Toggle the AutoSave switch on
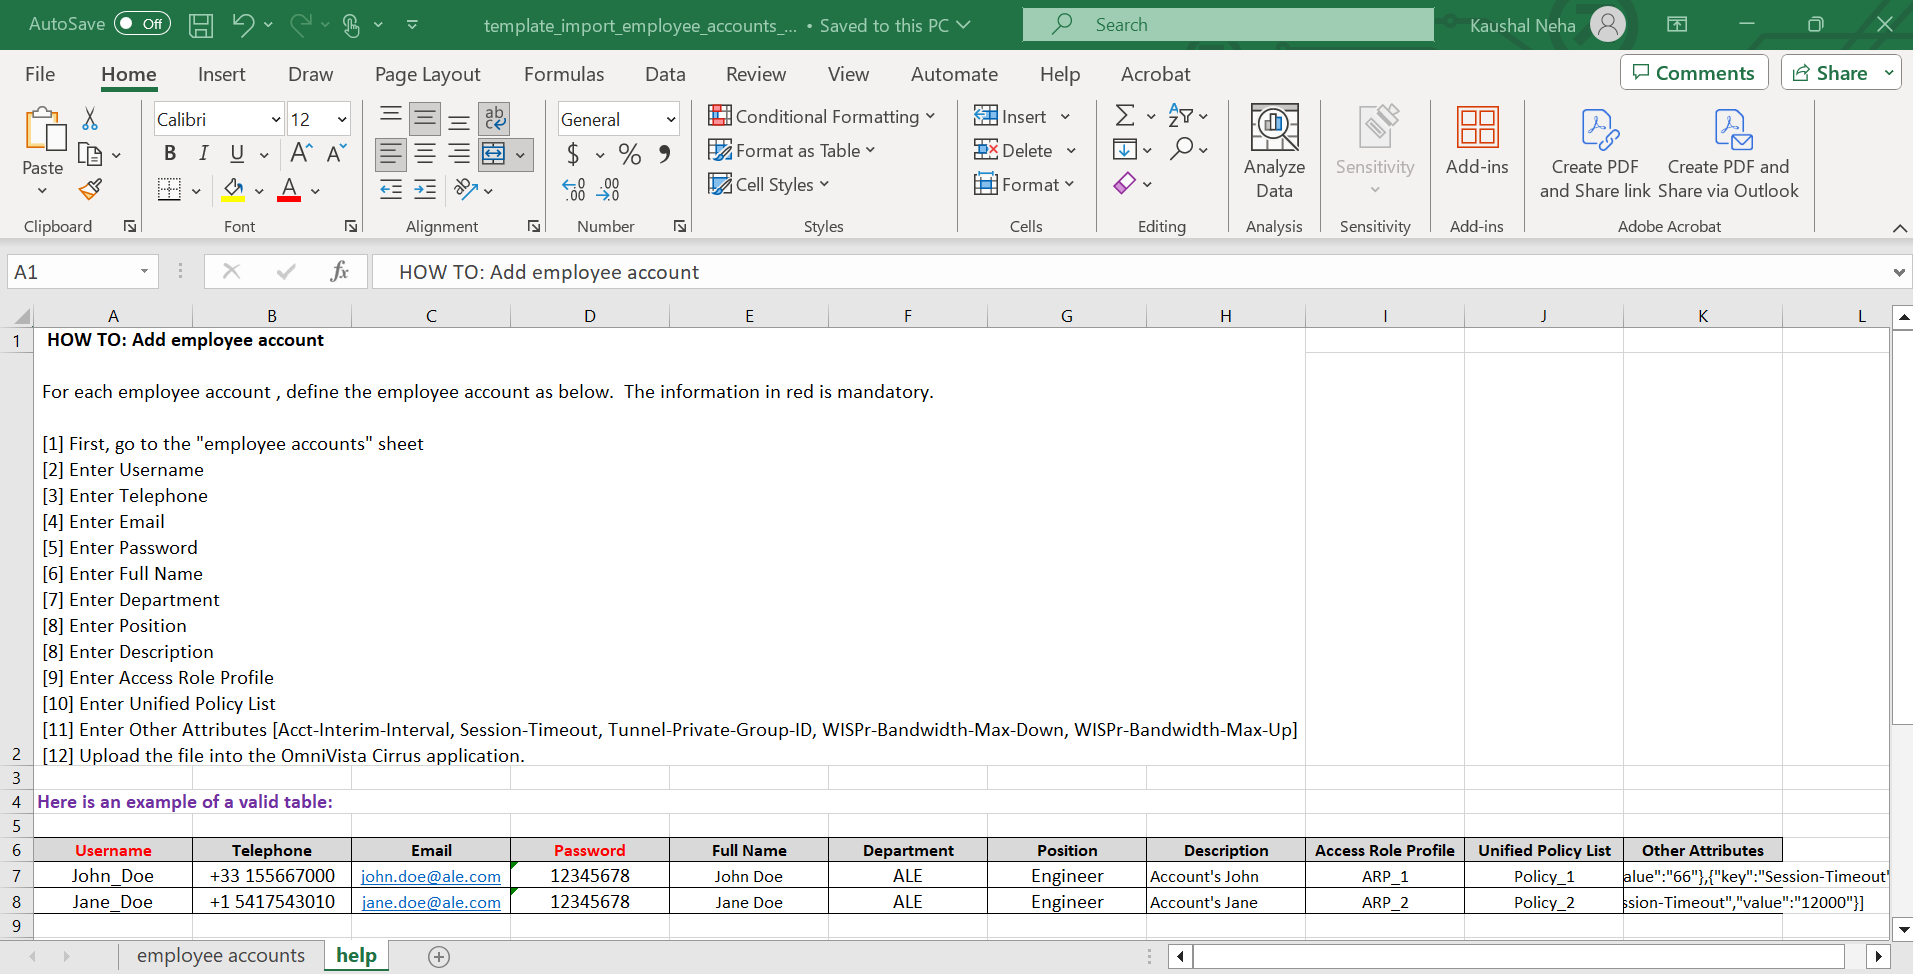This screenshot has width=1913, height=974. pyautogui.click(x=142, y=24)
